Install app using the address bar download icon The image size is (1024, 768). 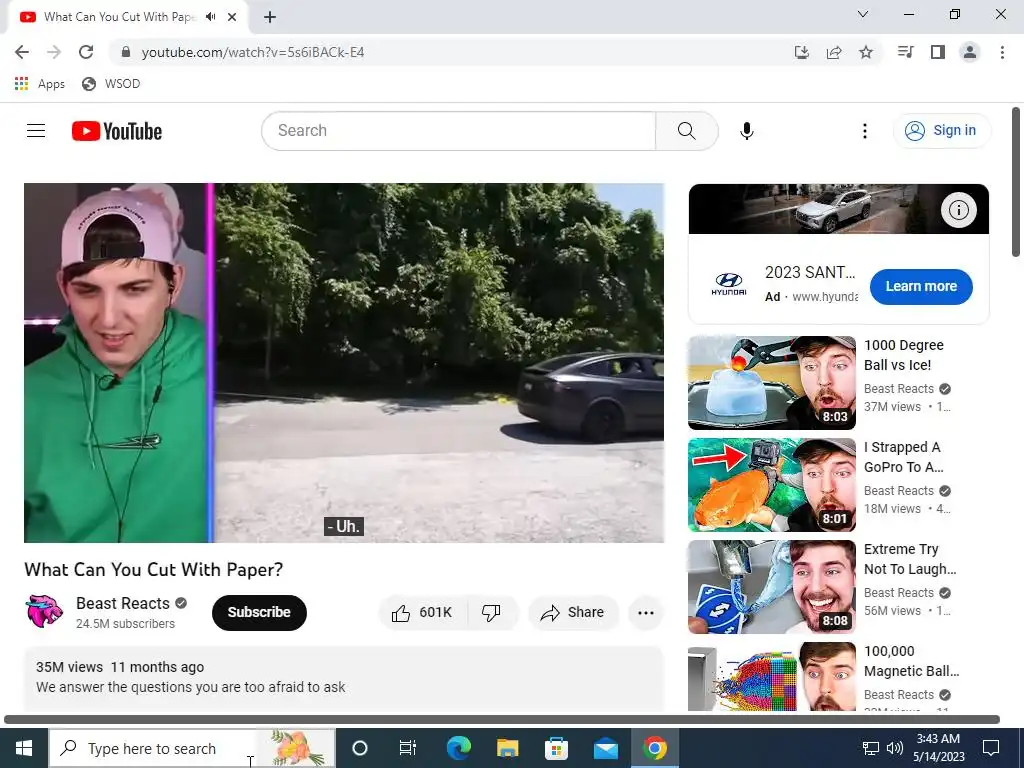[x=802, y=52]
